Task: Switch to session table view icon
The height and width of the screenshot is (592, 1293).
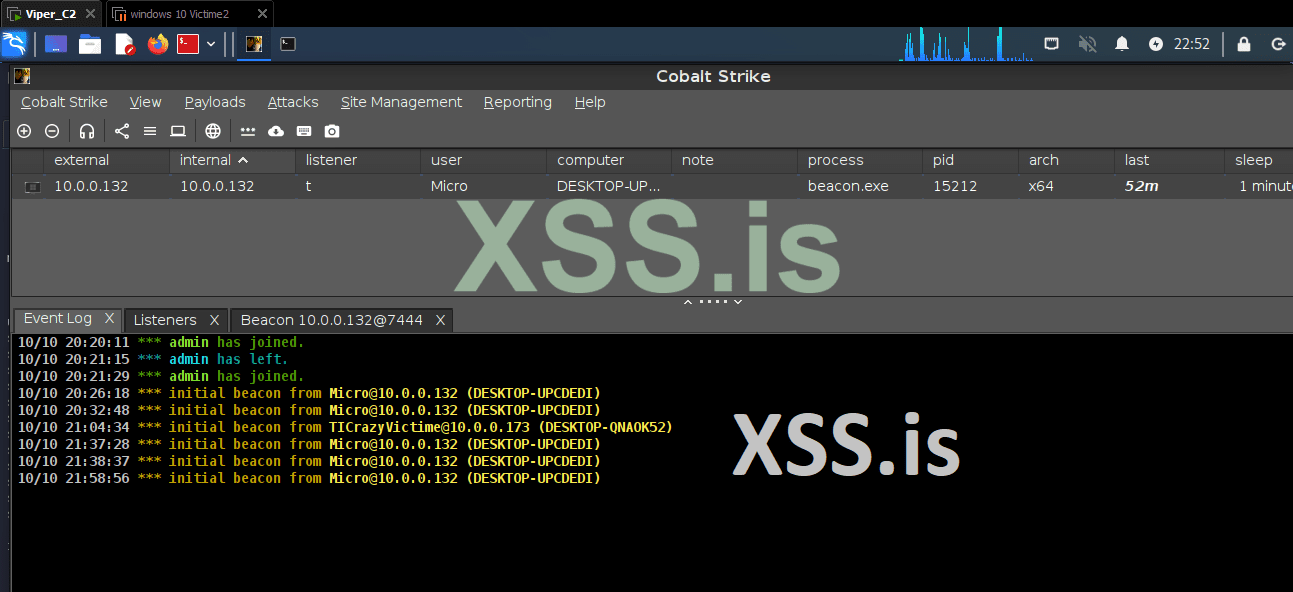Action: click(150, 131)
